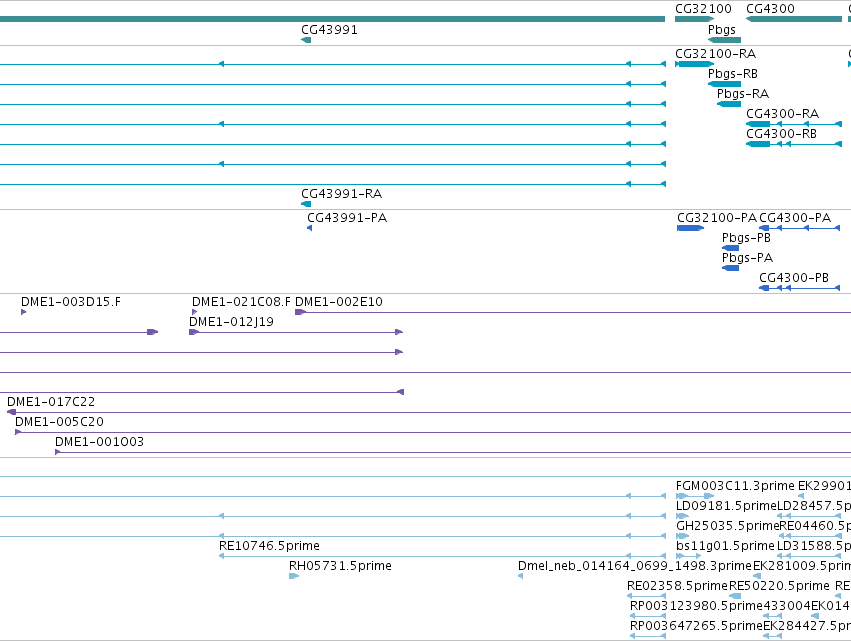The width and height of the screenshot is (851, 641).
Task: Select EST GH25035.5prime
Action: [x=682, y=536]
